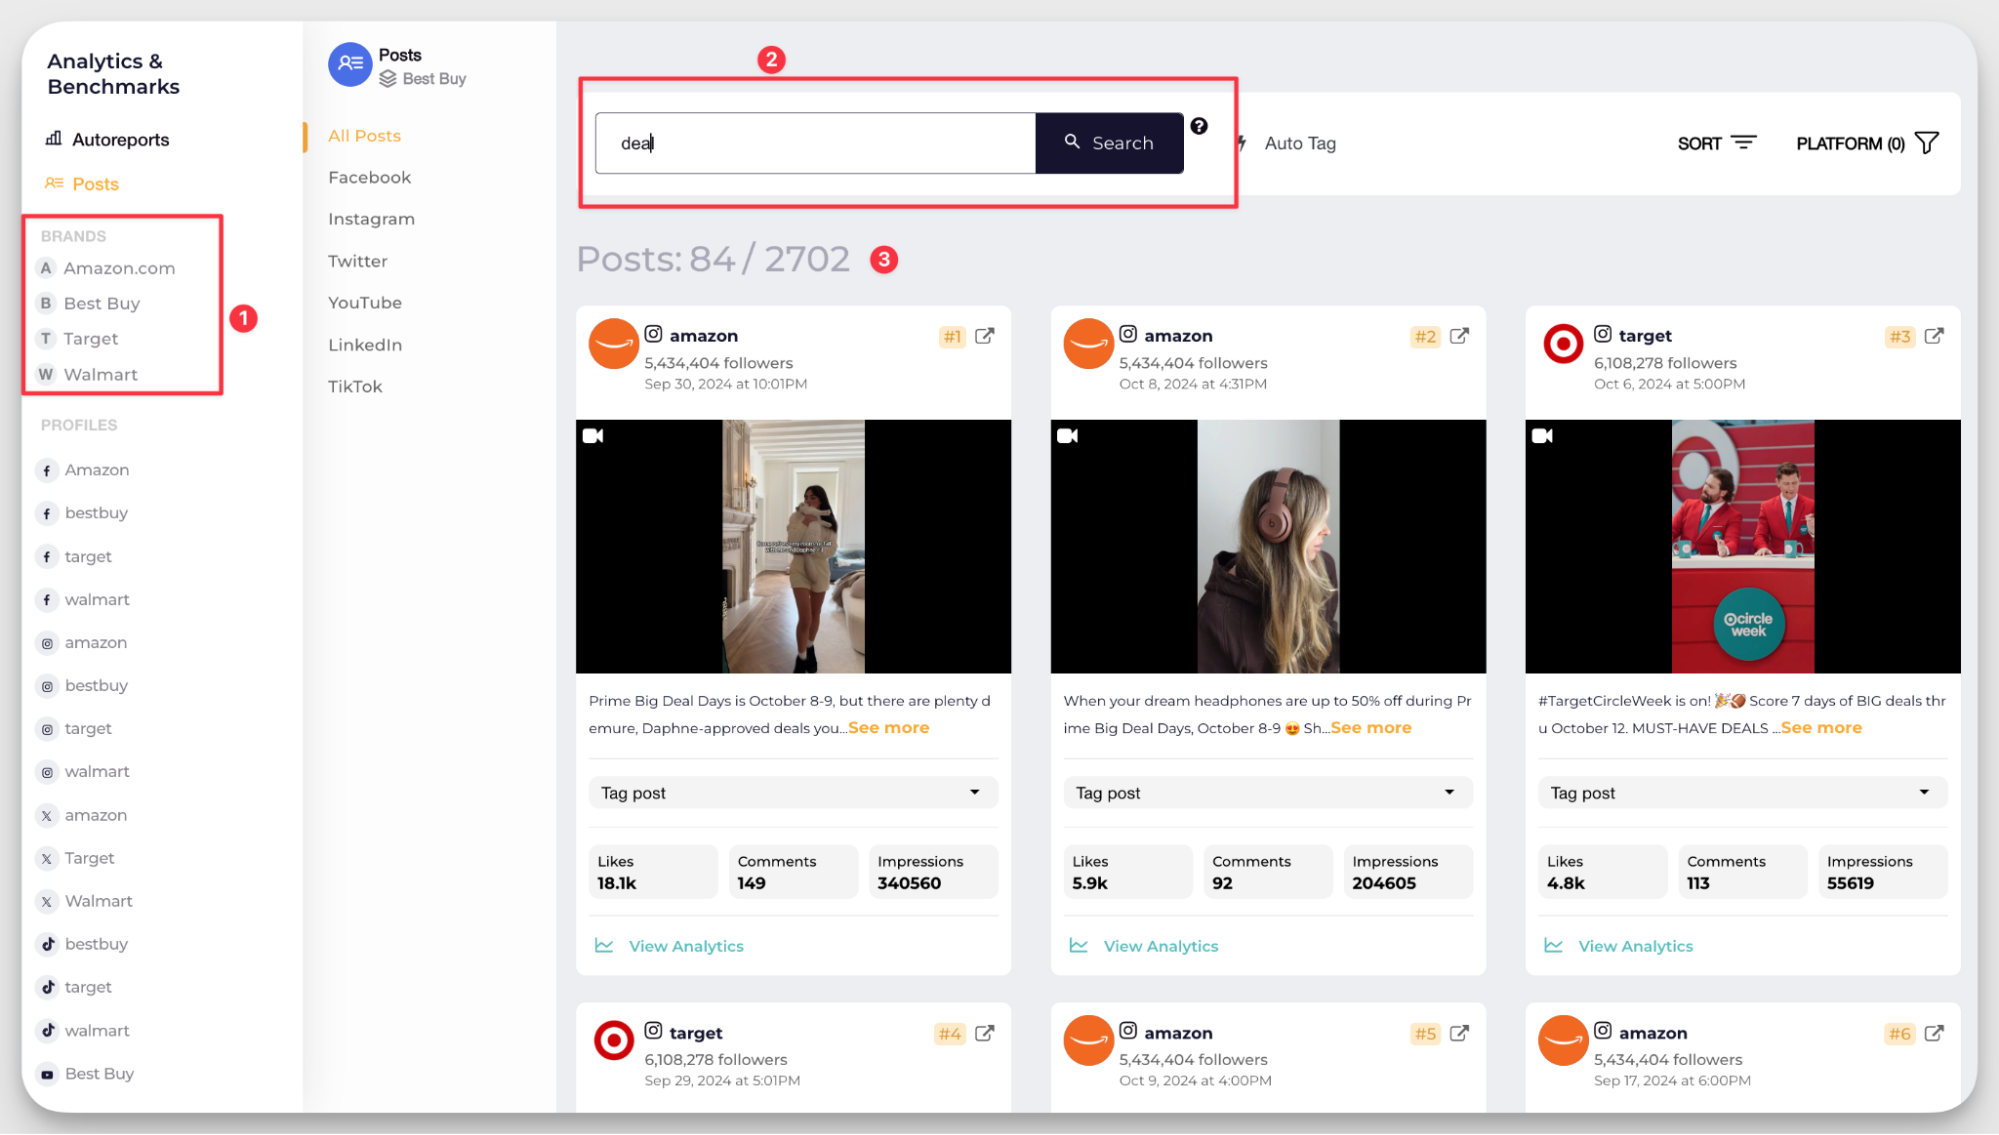The width and height of the screenshot is (1999, 1135).
Task: Click the search help question mark icon
Action: pos(1199,126)
